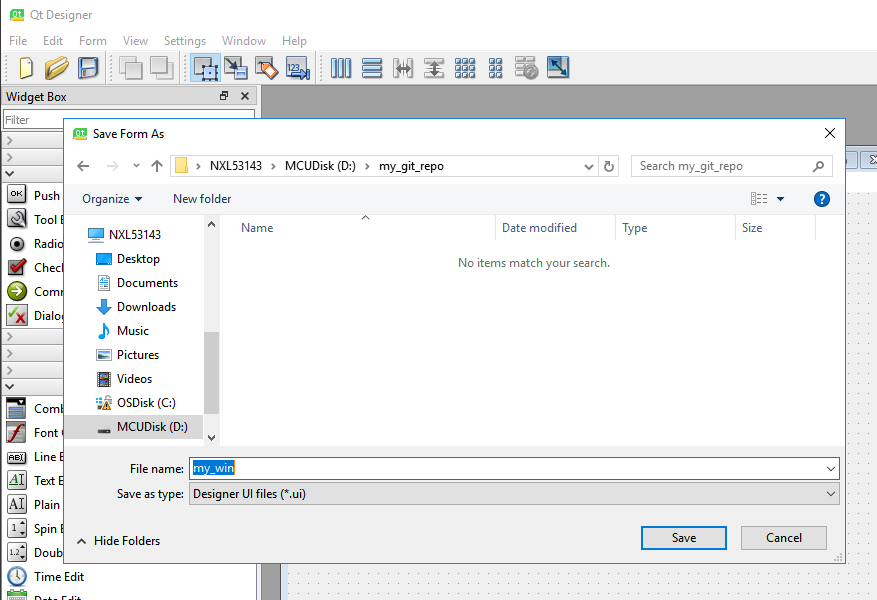
Task: Open the Organize dropdown menu
Action: (x=112, y=199)
